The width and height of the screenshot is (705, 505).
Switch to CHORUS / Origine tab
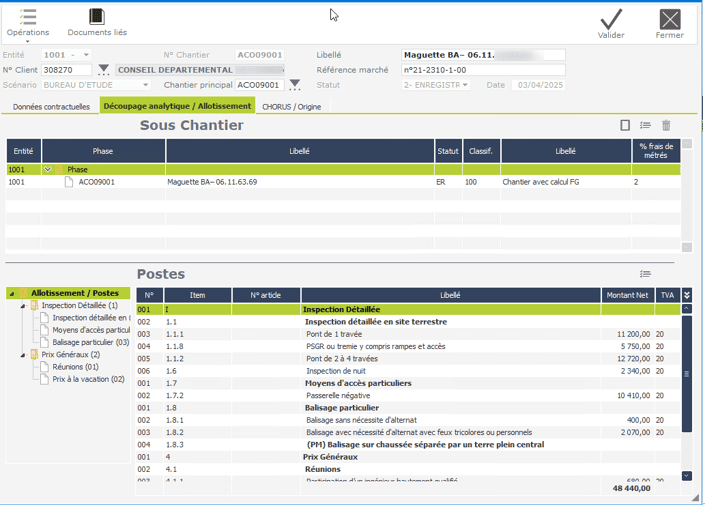click(x=291, y=107)
